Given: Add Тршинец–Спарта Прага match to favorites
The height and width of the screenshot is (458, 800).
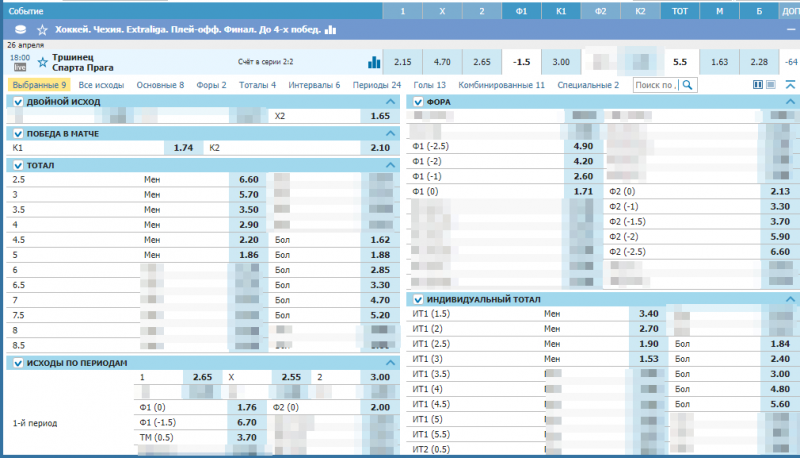Looking at the screenshot, I should [x=42, y=59].
